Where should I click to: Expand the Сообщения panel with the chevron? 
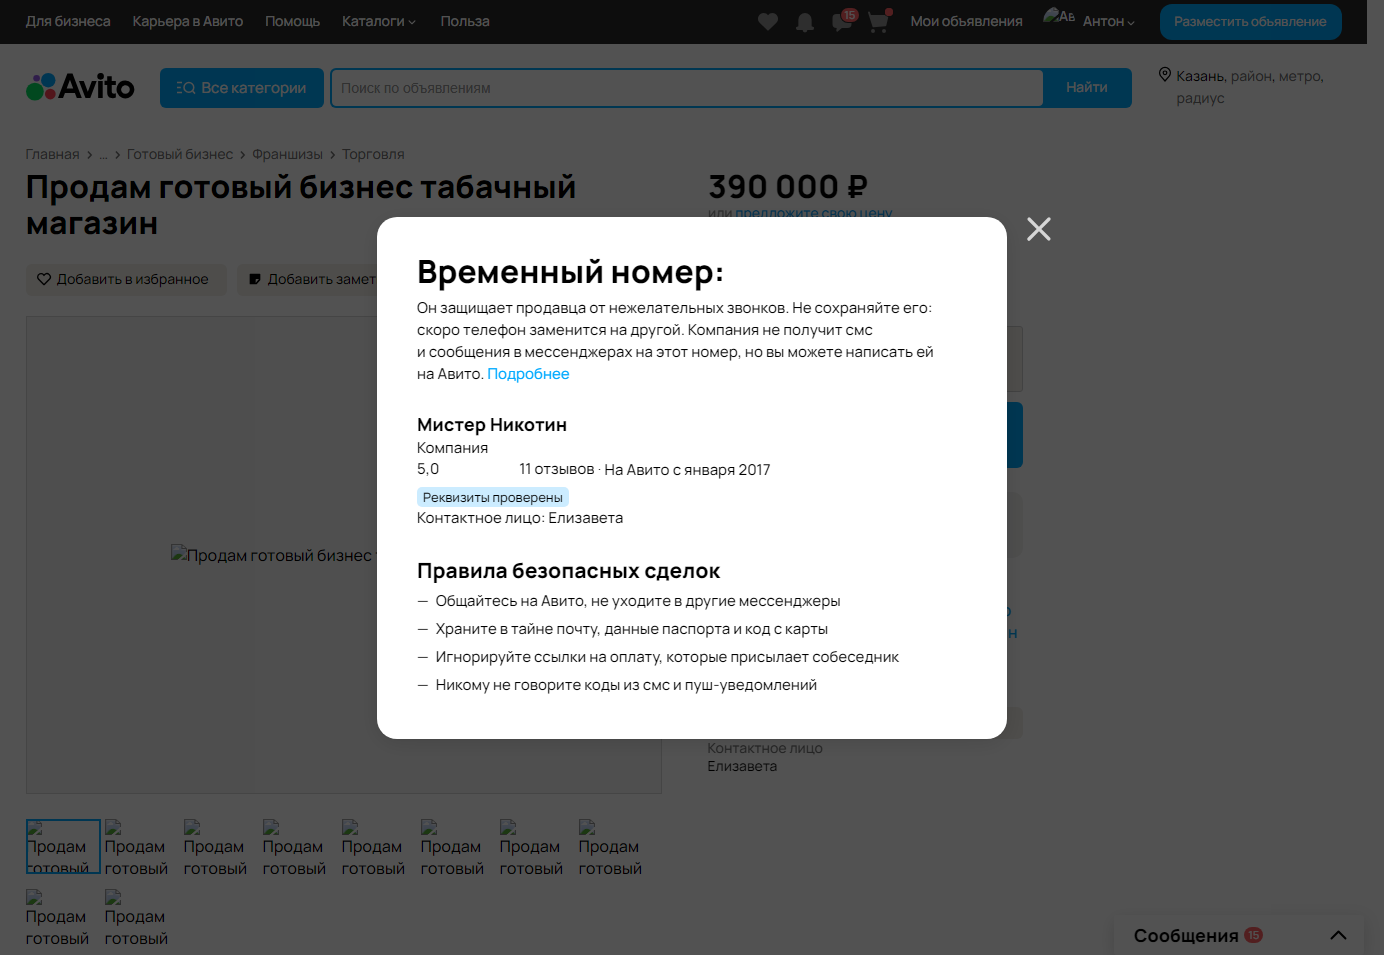tap(1339, 936)
